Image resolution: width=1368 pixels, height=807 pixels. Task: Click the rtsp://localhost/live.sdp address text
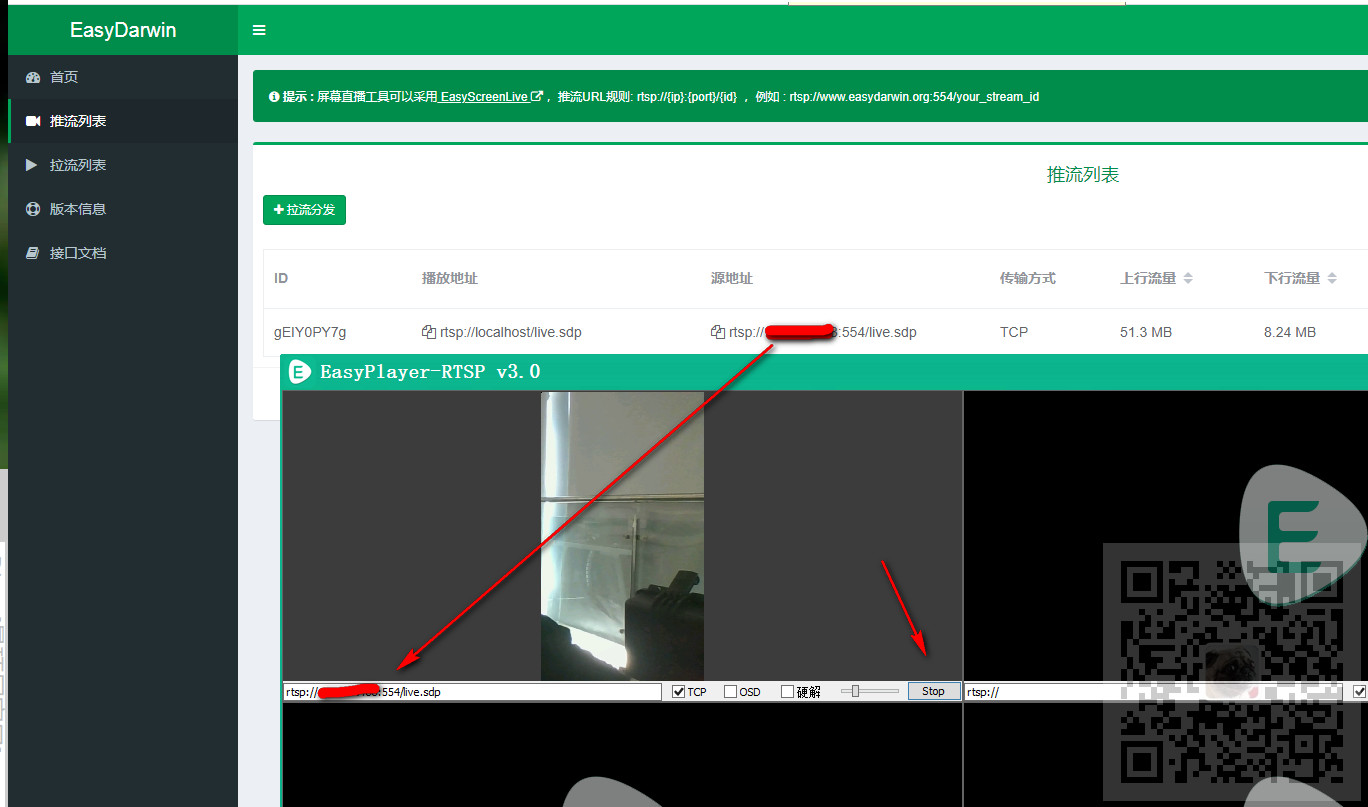tap(511, 332)
